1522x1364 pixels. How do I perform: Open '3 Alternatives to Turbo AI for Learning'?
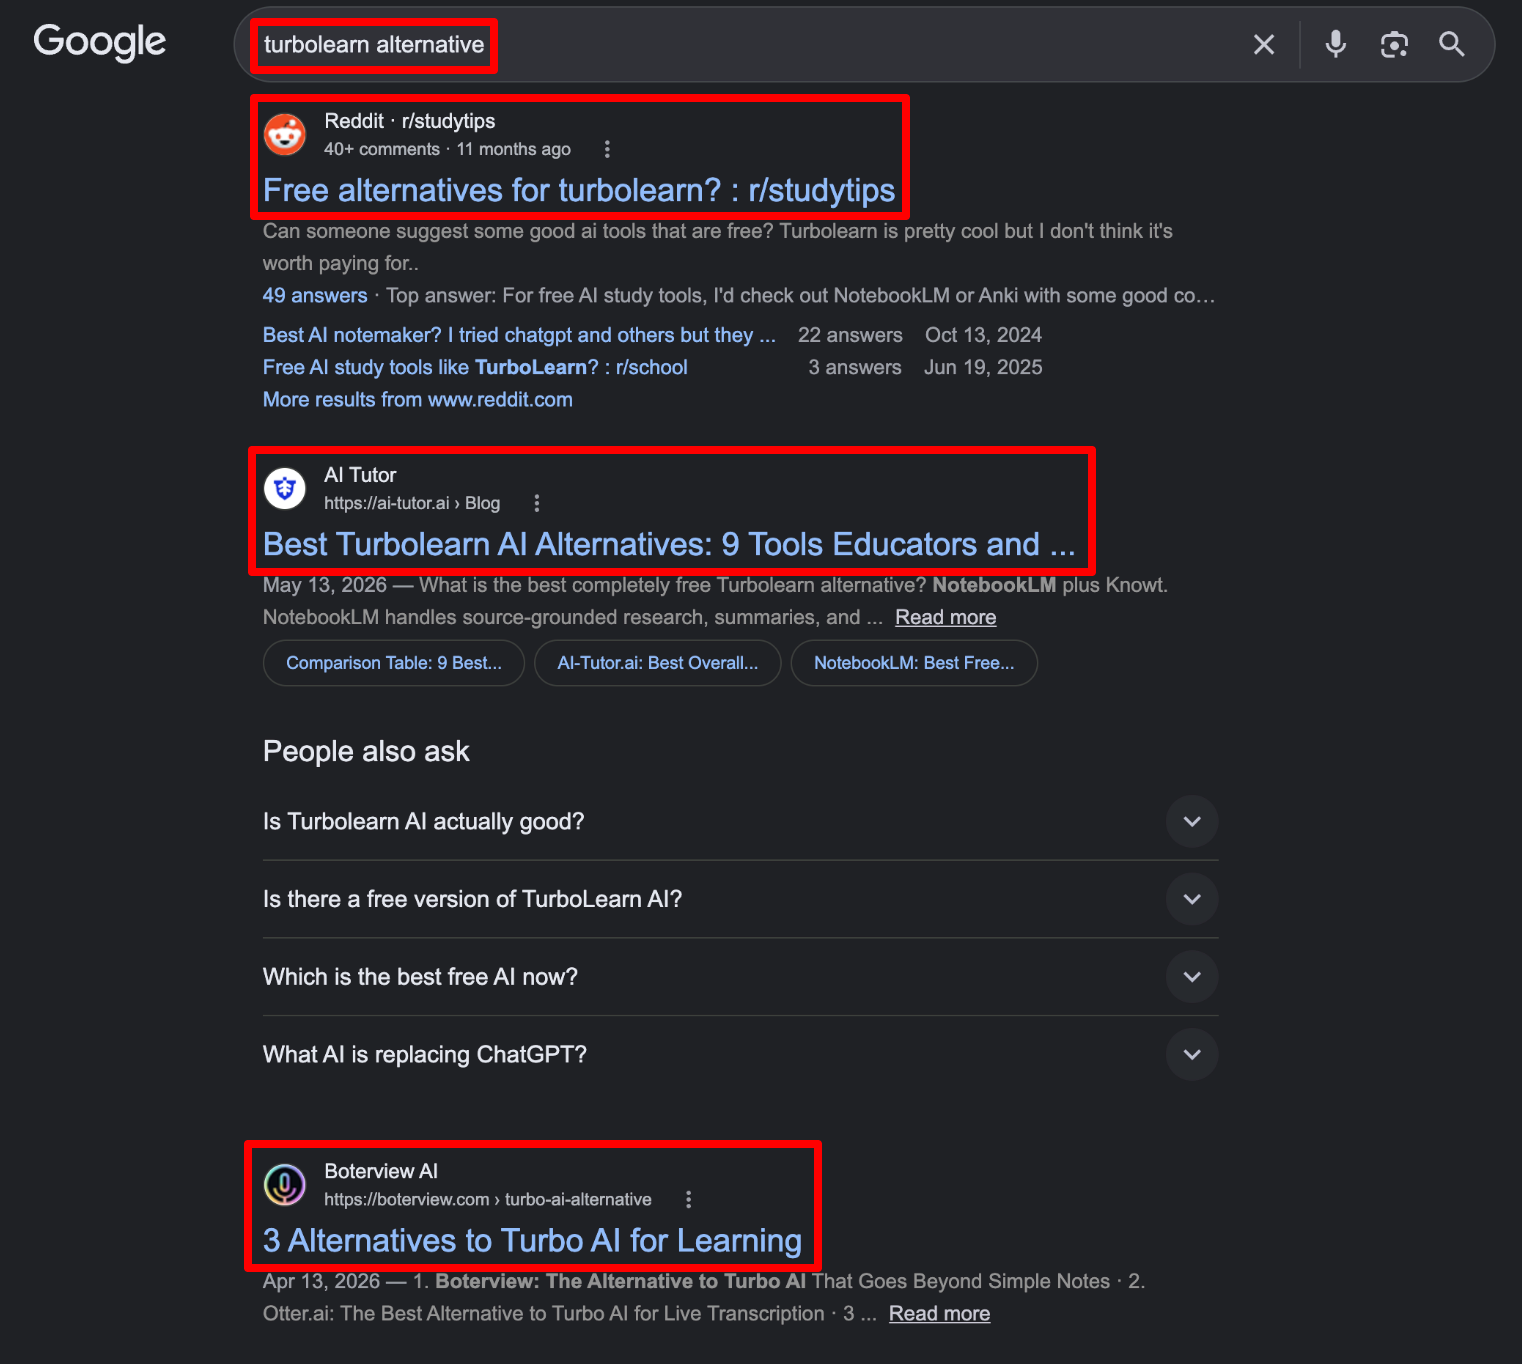[532, 1240]
